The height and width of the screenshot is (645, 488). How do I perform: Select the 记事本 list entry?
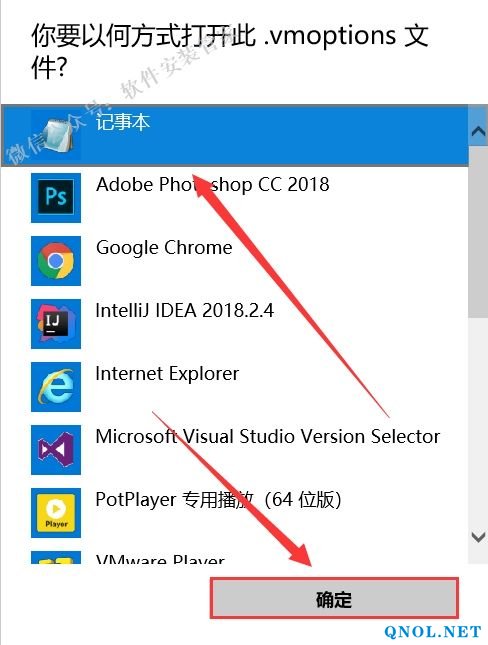tap(235, 135)
